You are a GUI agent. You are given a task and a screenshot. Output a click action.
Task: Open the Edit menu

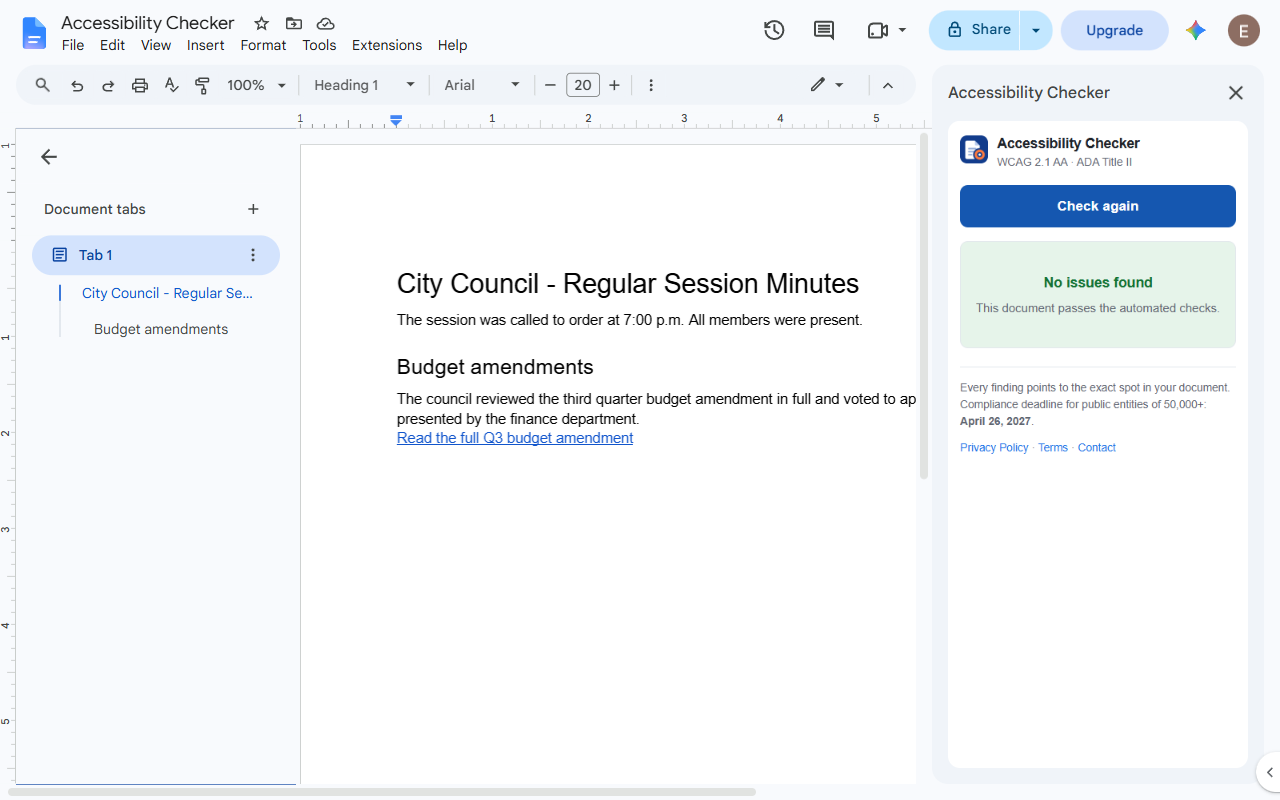tap(113, 45)
